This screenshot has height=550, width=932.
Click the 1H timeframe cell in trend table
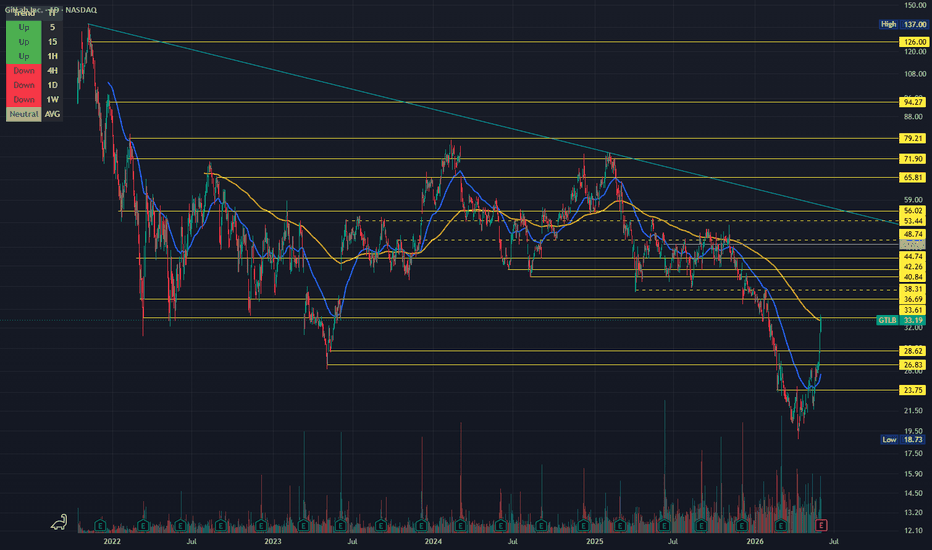click(x=52, y=56)
